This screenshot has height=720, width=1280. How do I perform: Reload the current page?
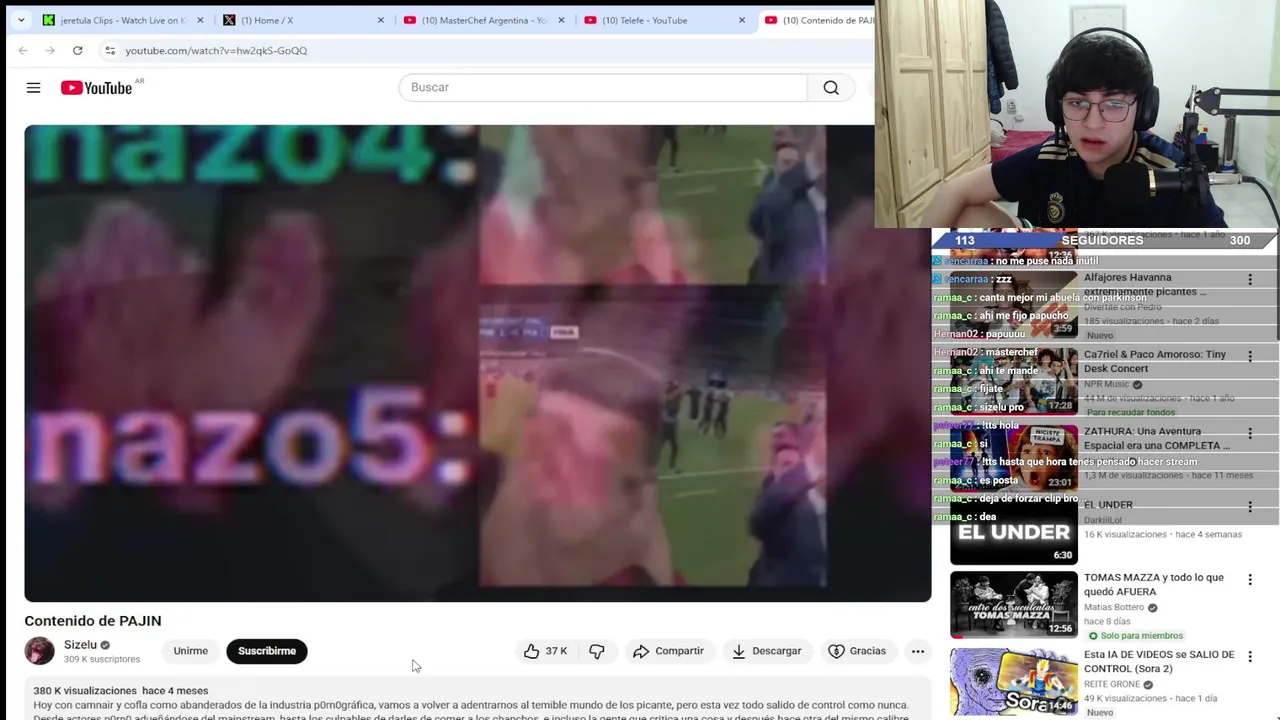point(77,50)
